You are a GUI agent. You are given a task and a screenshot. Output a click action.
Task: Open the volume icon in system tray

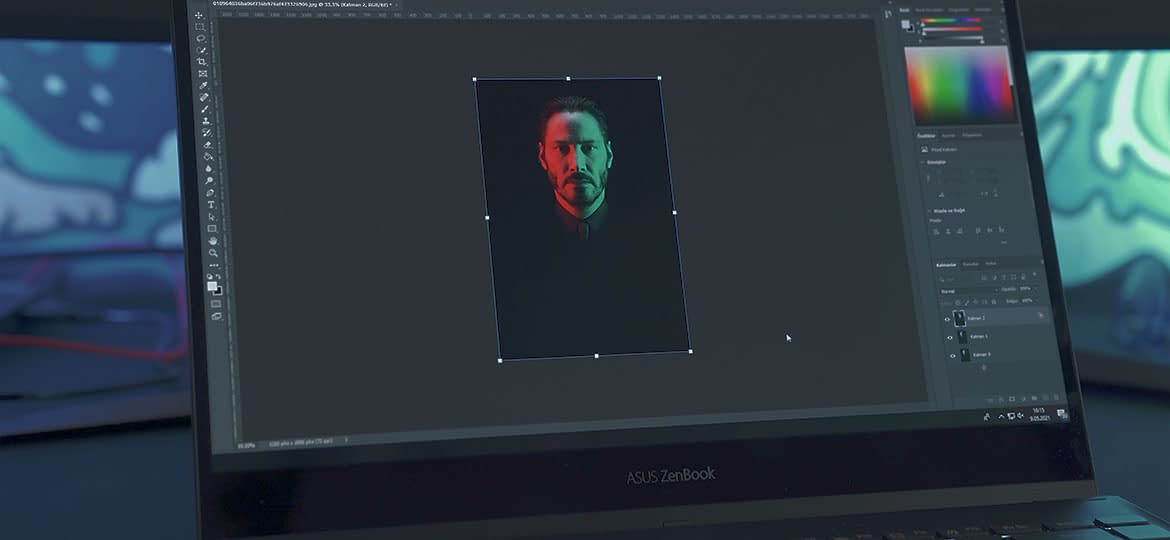1020,416
